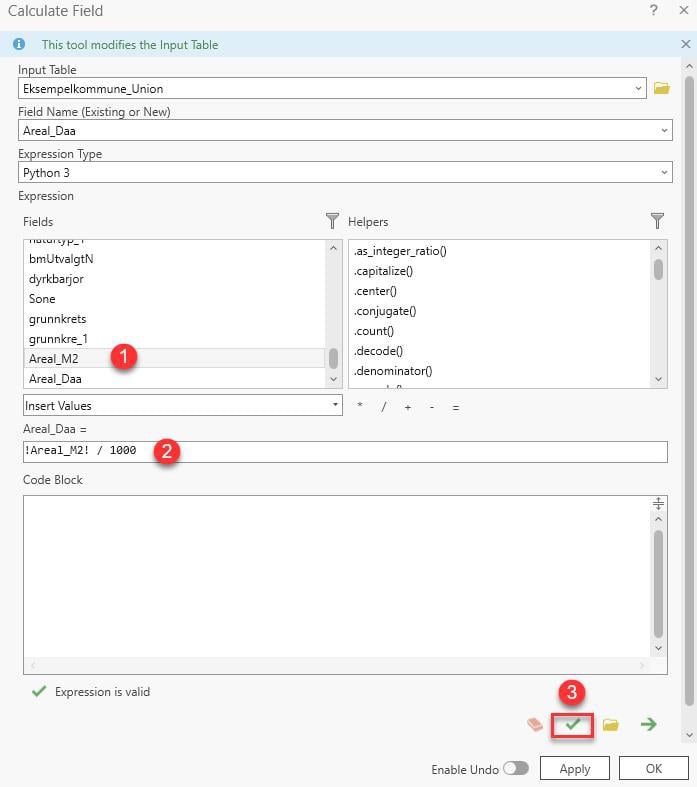Open the Helpers filter funnel icon
The height and width of the screenshot is (787, 697).
657,221
